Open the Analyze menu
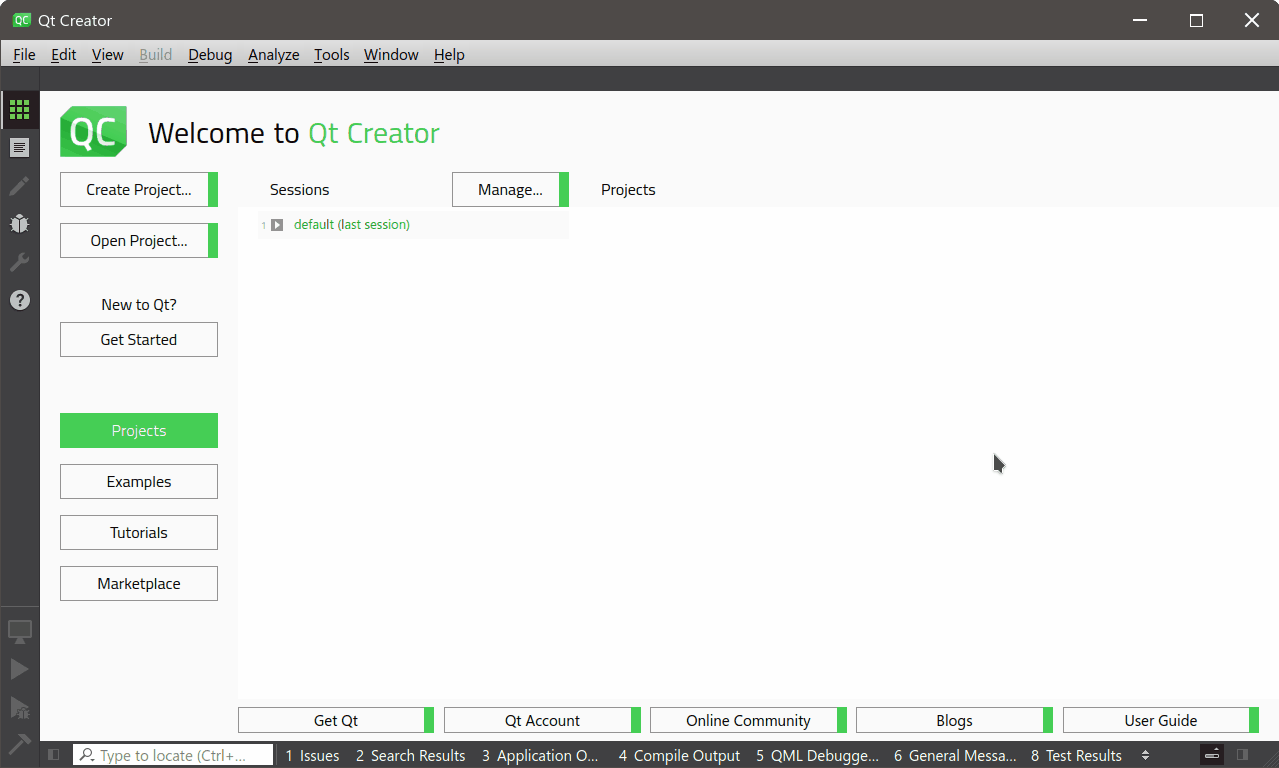1279x768 pixels. [273, 55]
